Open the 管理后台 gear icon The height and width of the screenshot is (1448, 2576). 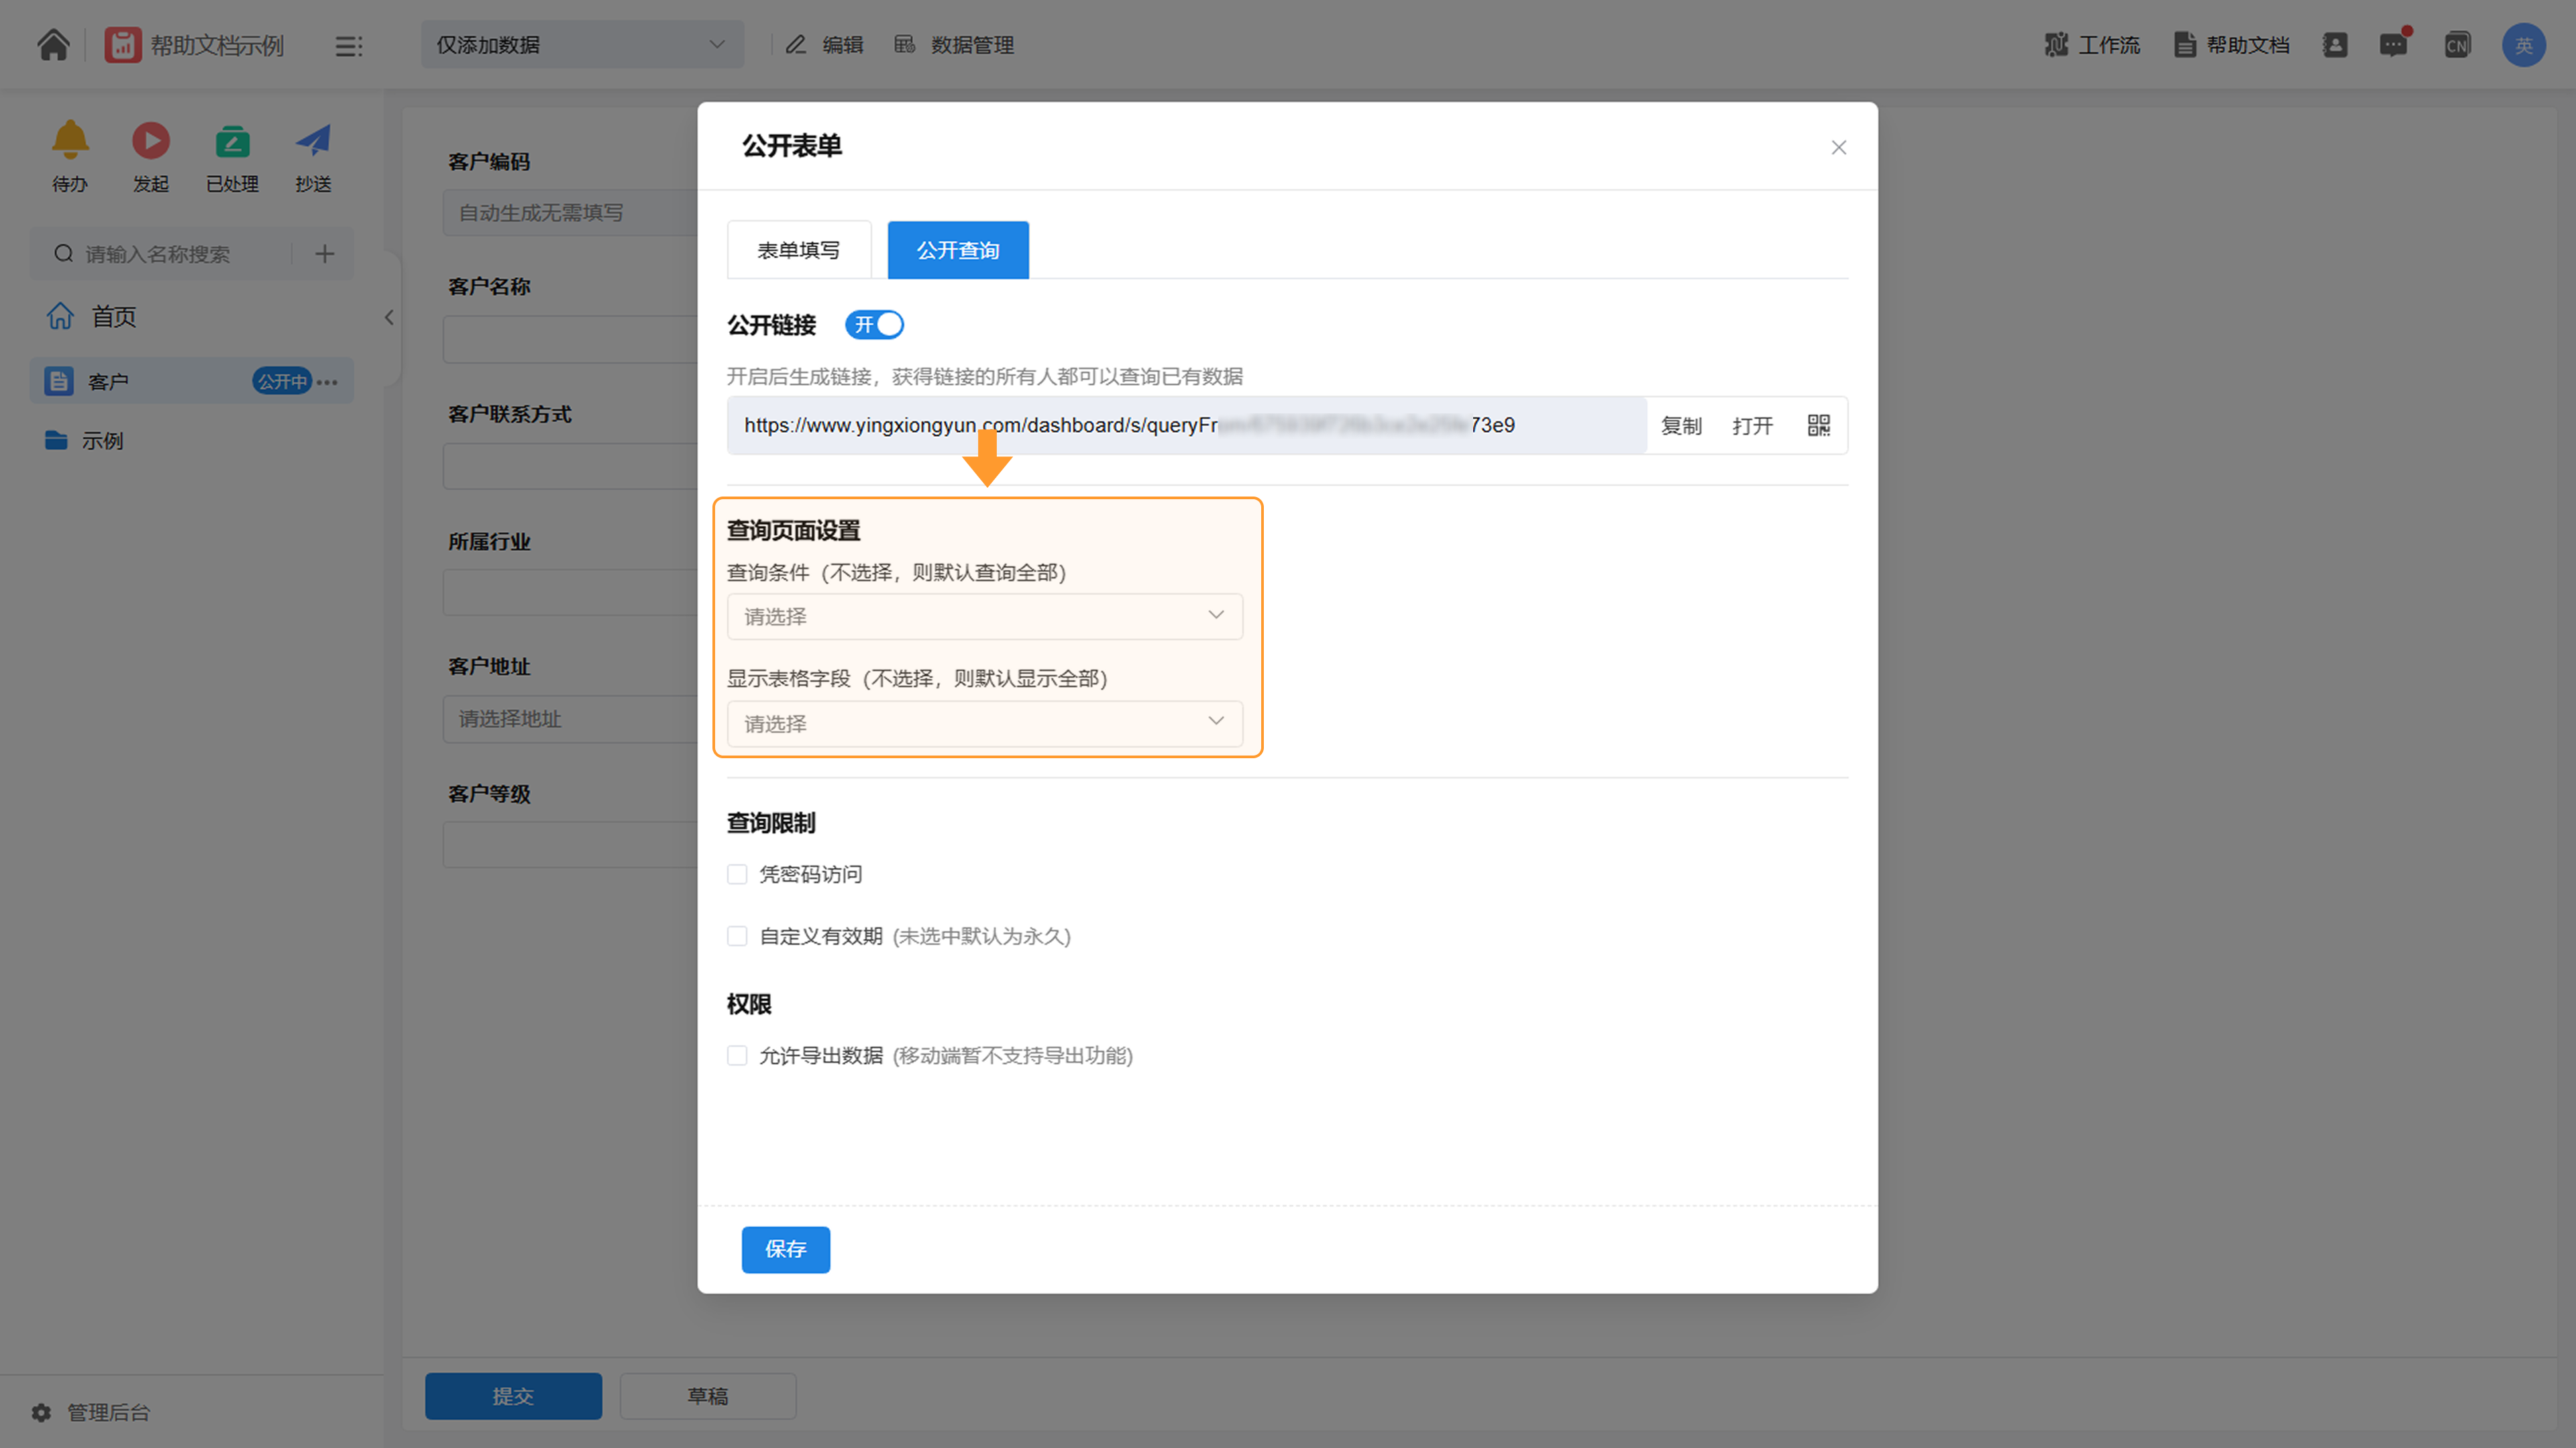[x=41, y=1413]
